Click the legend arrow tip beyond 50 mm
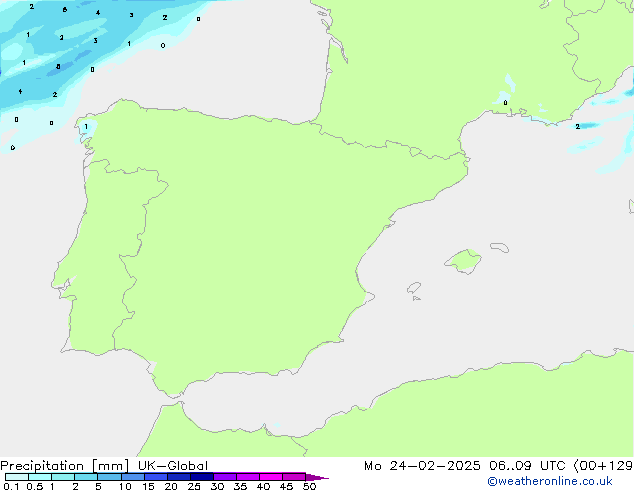 317,477
